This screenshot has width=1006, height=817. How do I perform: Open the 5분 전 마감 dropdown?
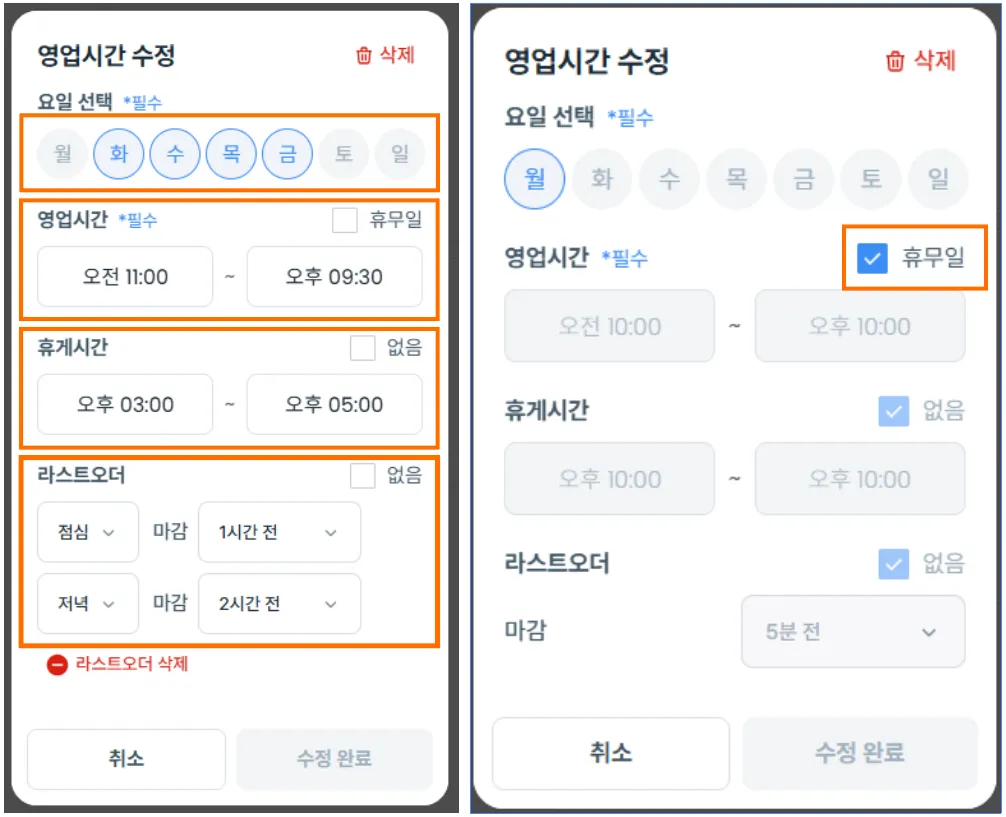pyautogui.click(x=852, y=632)
